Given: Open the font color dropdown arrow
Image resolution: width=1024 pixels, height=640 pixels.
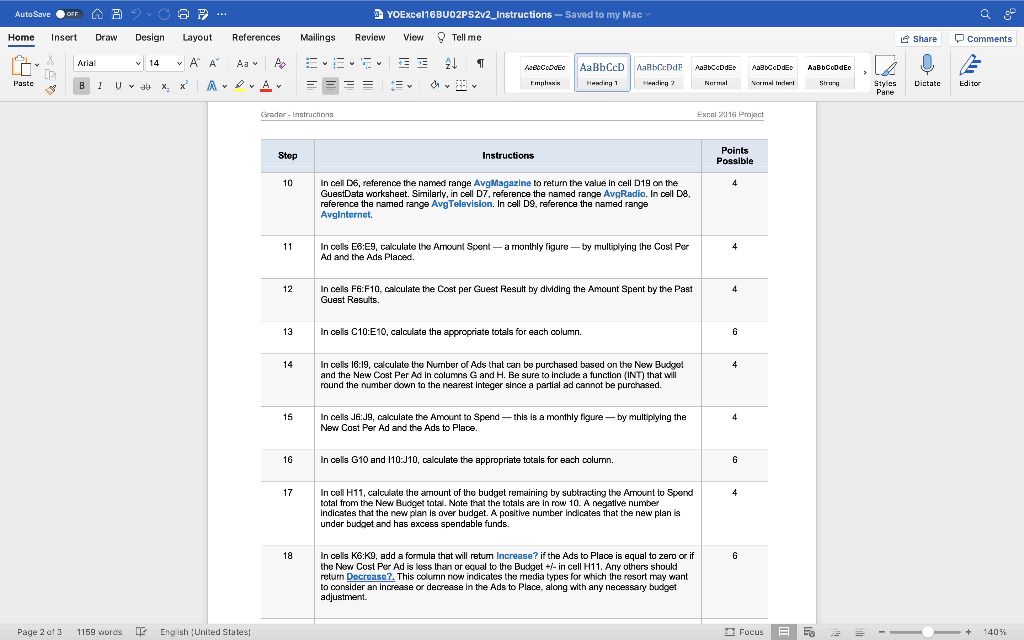Looking at the screenshot, I should [279, 86].
